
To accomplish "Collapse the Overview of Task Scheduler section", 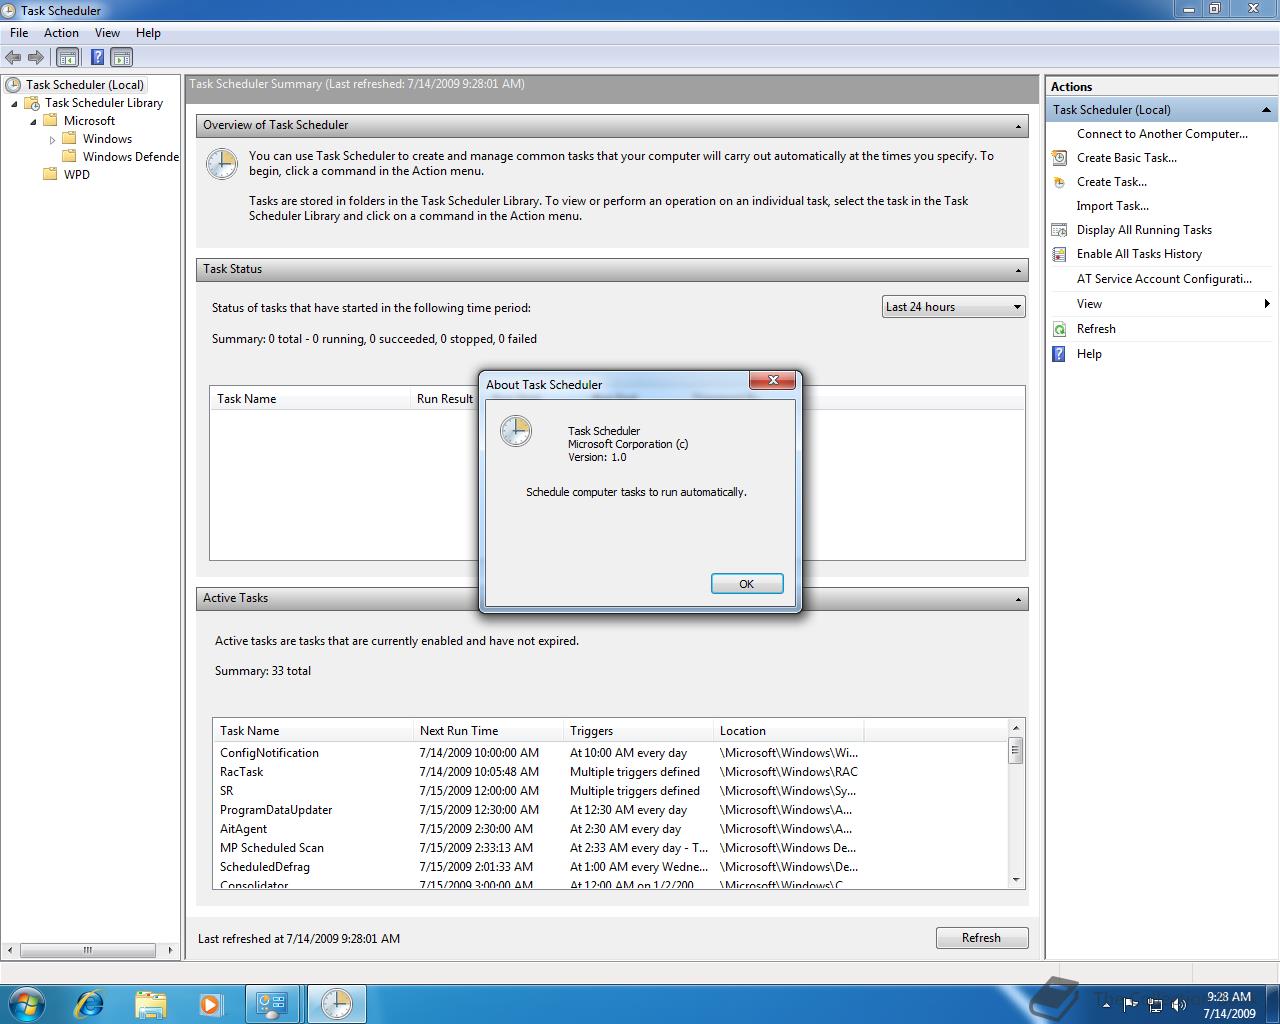I will pos(1018,126).
